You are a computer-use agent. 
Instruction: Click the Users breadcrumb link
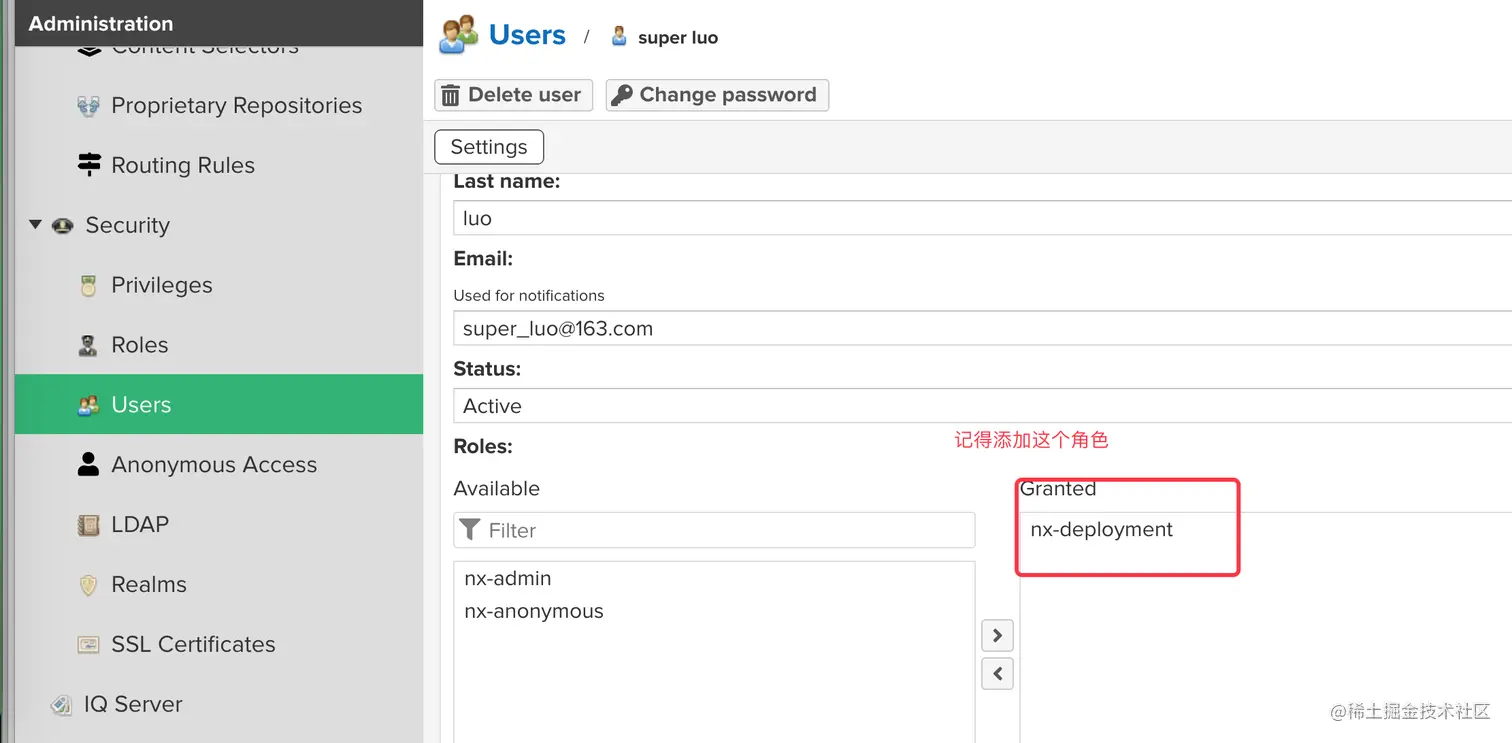click(527, 36)
